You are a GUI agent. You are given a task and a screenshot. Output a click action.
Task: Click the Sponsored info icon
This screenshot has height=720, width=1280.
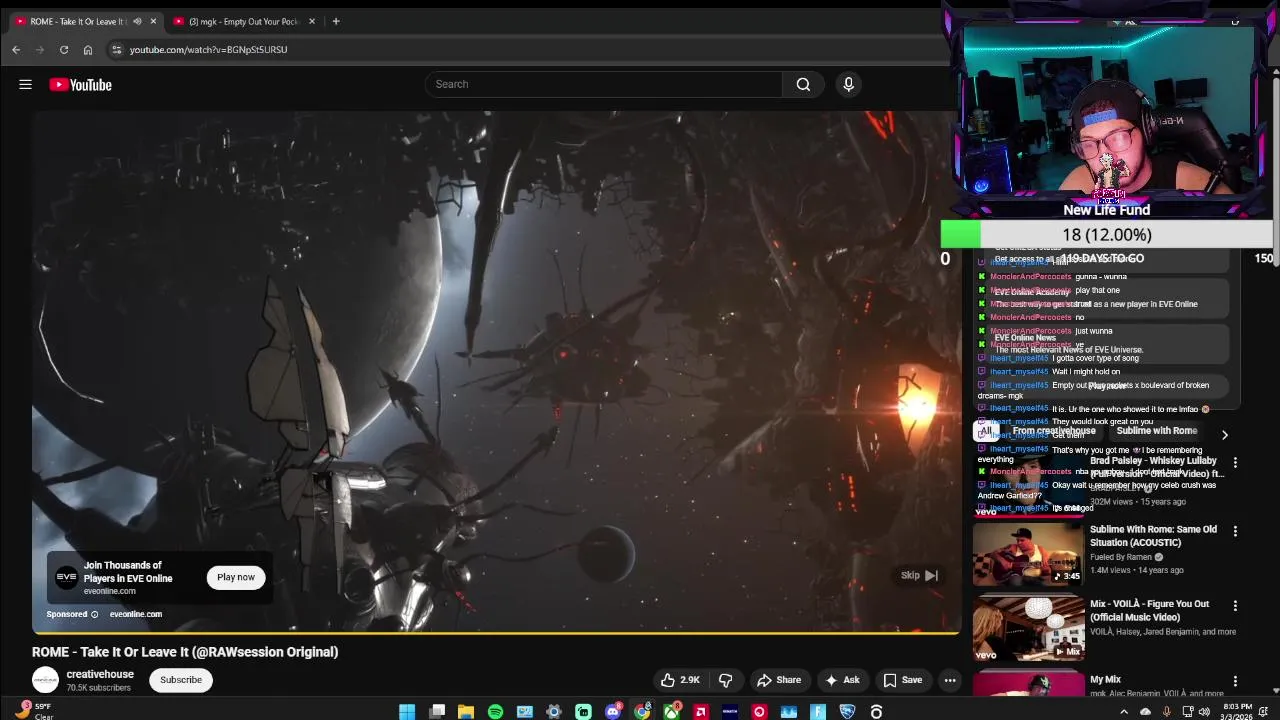pyautogui.click(x=95, y=614)
